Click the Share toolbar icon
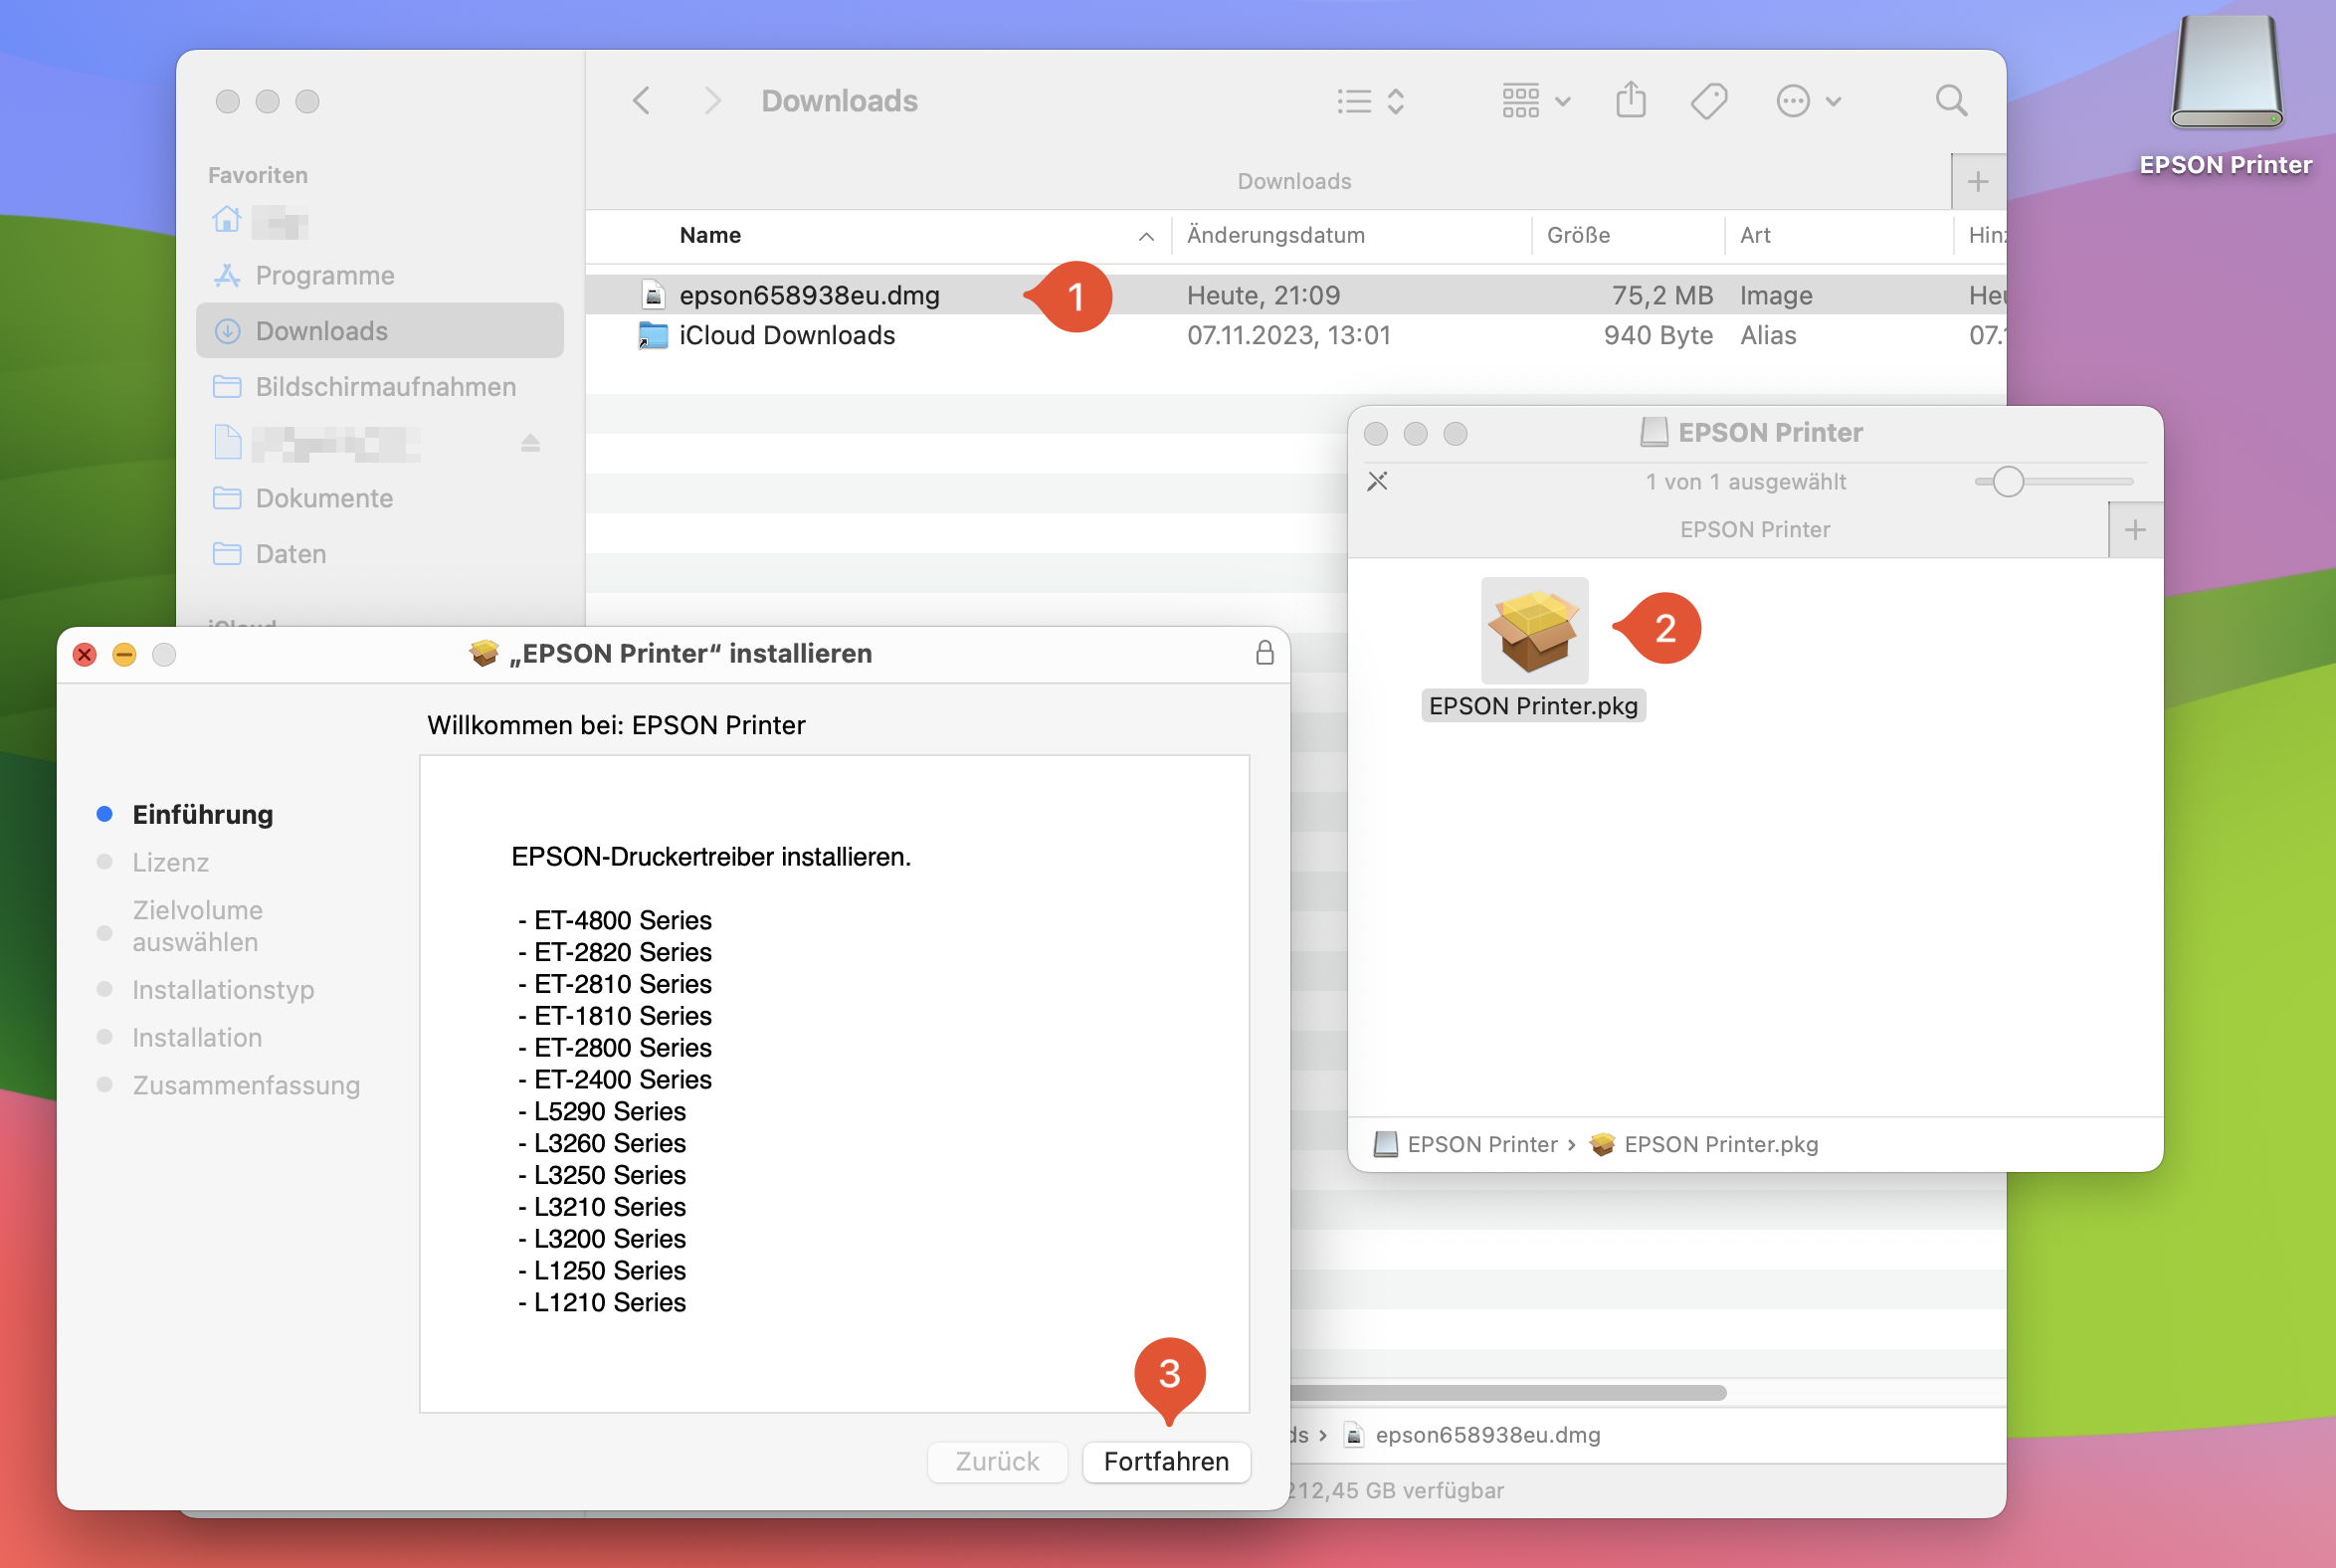The height and width of the screenshot is (1568, 2336). click(x=1630, y=101)
